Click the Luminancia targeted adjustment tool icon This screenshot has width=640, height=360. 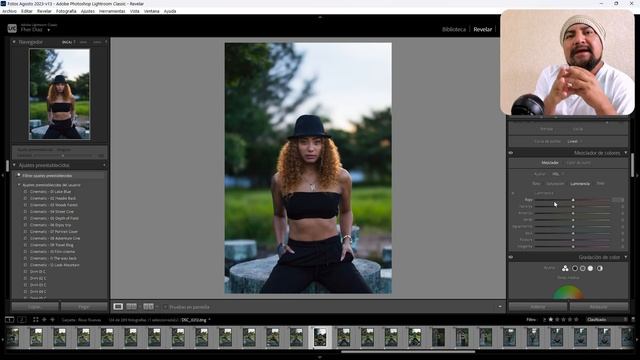[513, 193]
